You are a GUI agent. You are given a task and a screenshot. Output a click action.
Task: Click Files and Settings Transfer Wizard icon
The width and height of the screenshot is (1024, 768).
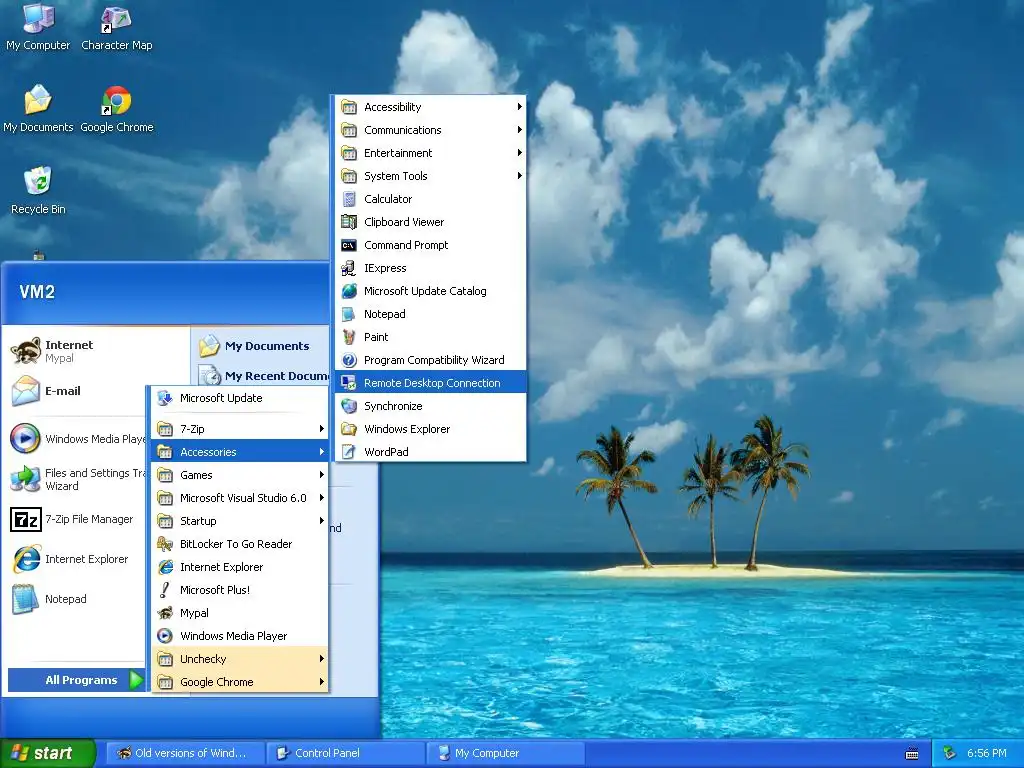pos(25,479)
